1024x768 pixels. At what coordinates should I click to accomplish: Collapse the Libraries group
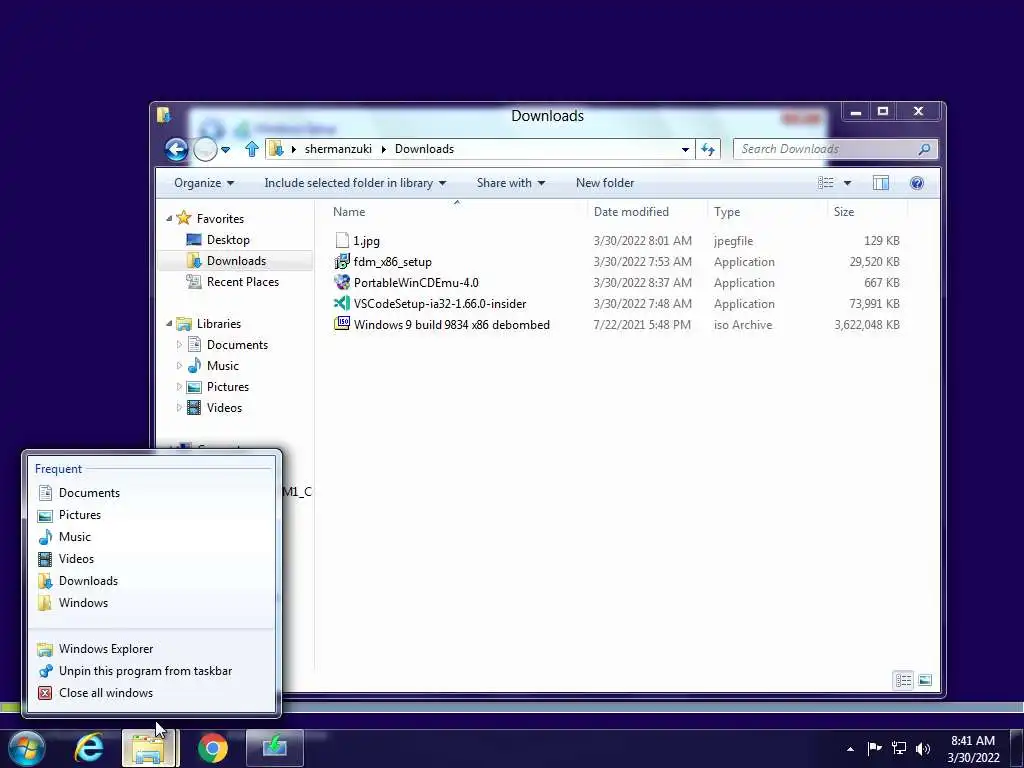point(169,323)
